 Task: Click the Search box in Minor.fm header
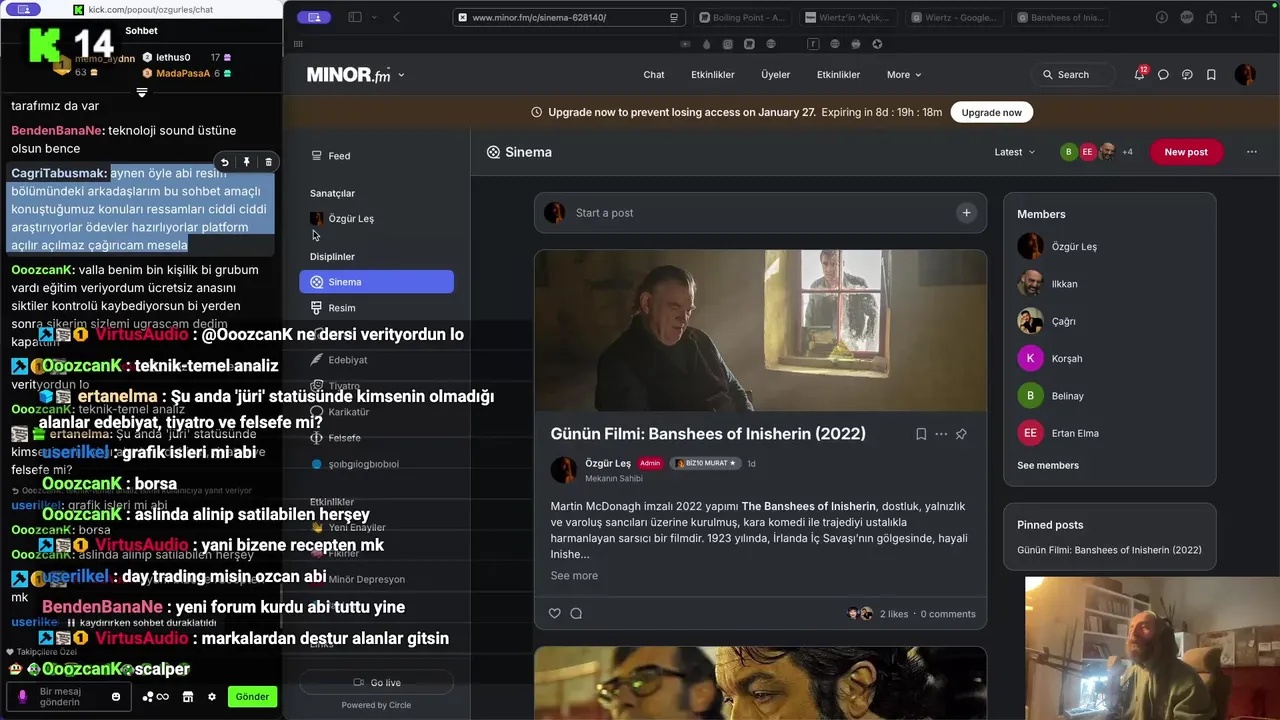[x=1072, y=75]
